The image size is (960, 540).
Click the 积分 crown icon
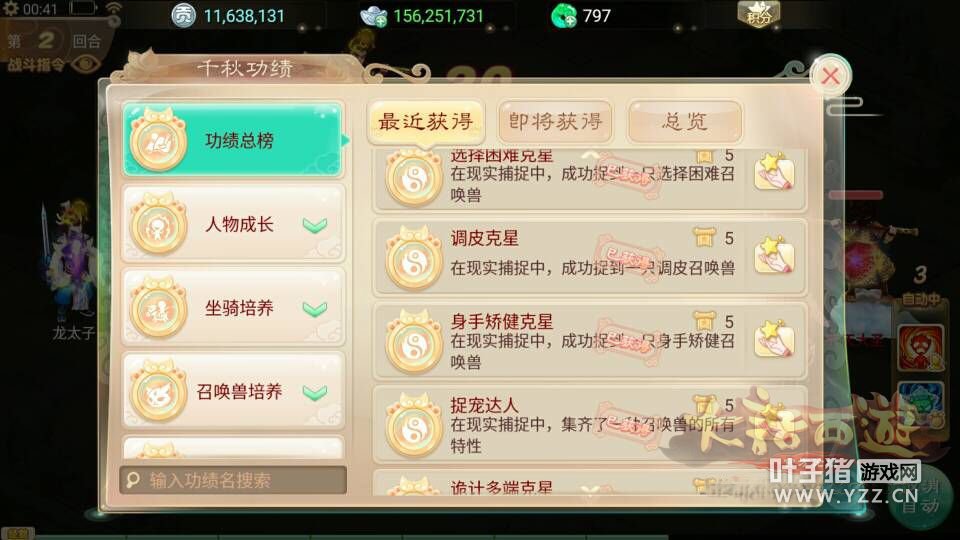(x=759, y=15)
